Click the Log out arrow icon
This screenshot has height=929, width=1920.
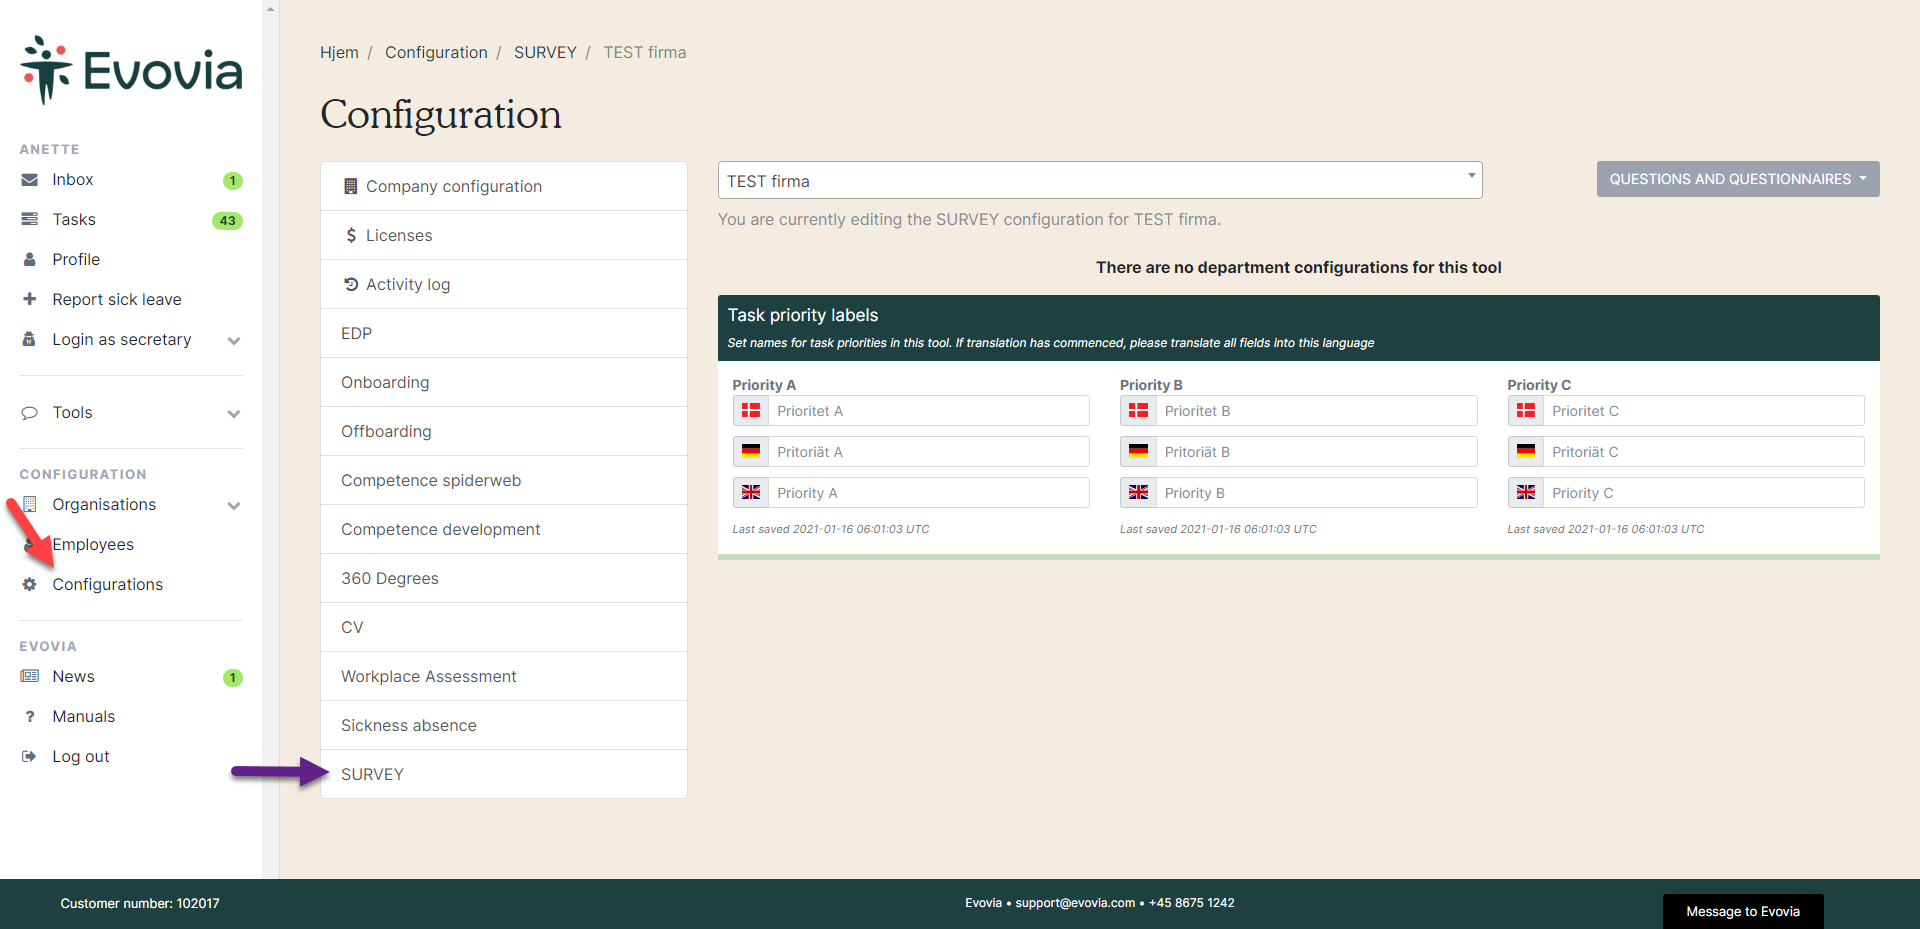point(30,756)
